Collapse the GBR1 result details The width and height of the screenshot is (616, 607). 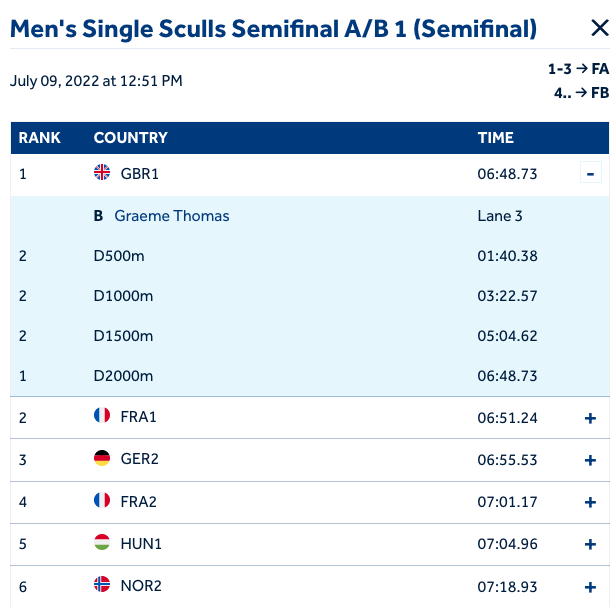(590, 174)
